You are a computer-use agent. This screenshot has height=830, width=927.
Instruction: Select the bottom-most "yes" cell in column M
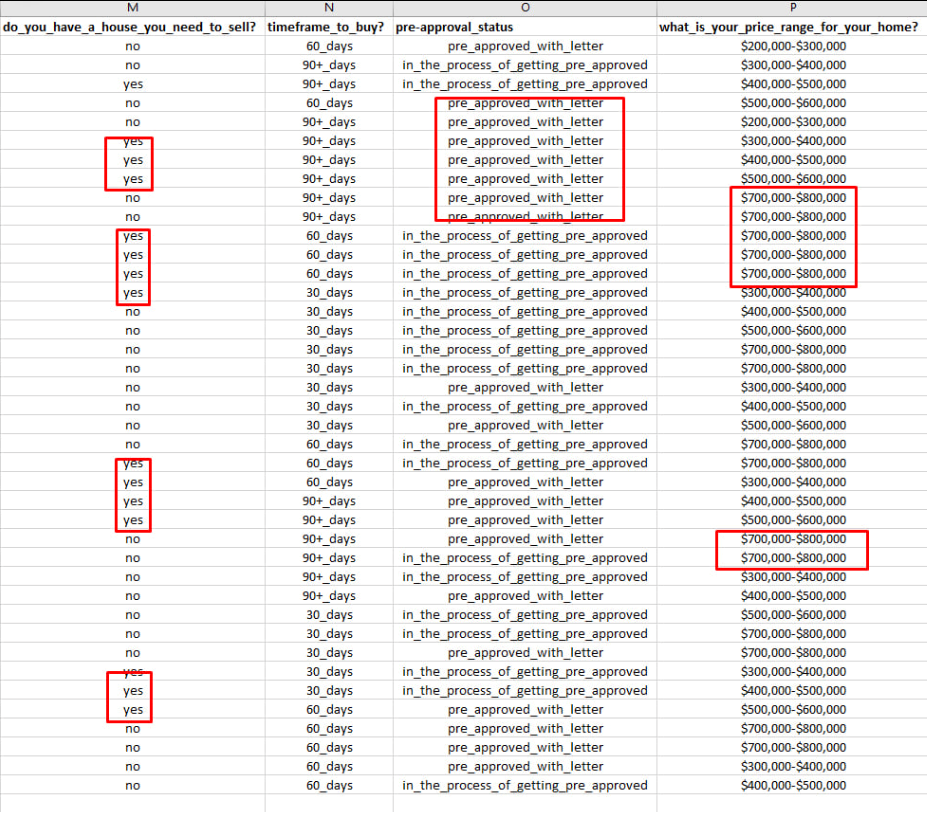pyautogui.click(x=132, y=710)
